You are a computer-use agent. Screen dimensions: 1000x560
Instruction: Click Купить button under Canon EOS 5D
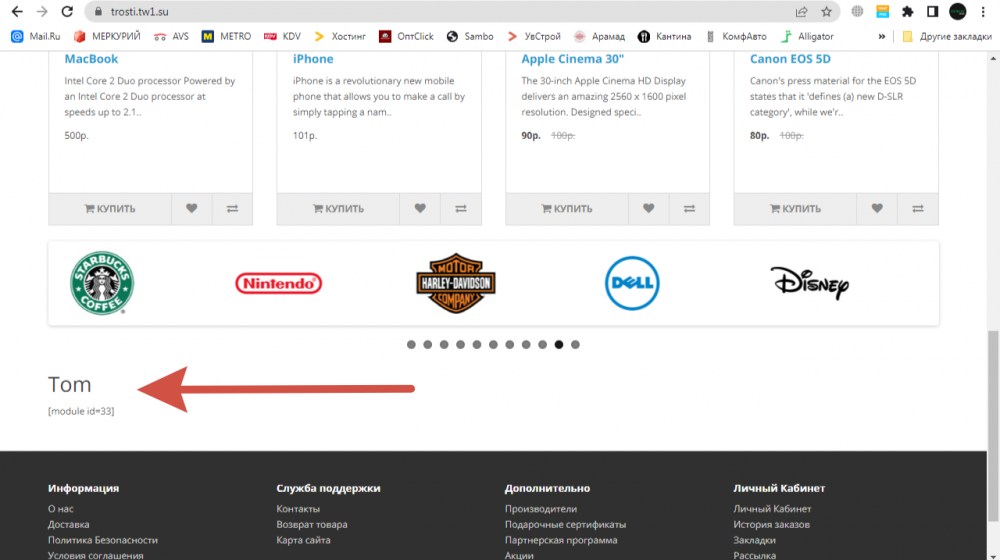795,209
